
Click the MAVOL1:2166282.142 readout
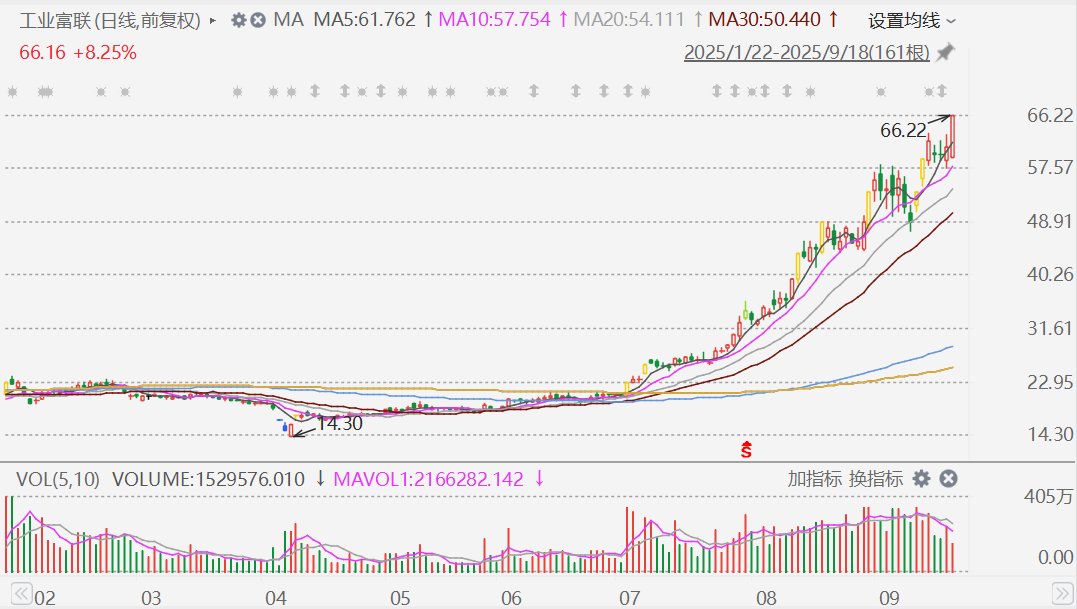tap(429, 479)
